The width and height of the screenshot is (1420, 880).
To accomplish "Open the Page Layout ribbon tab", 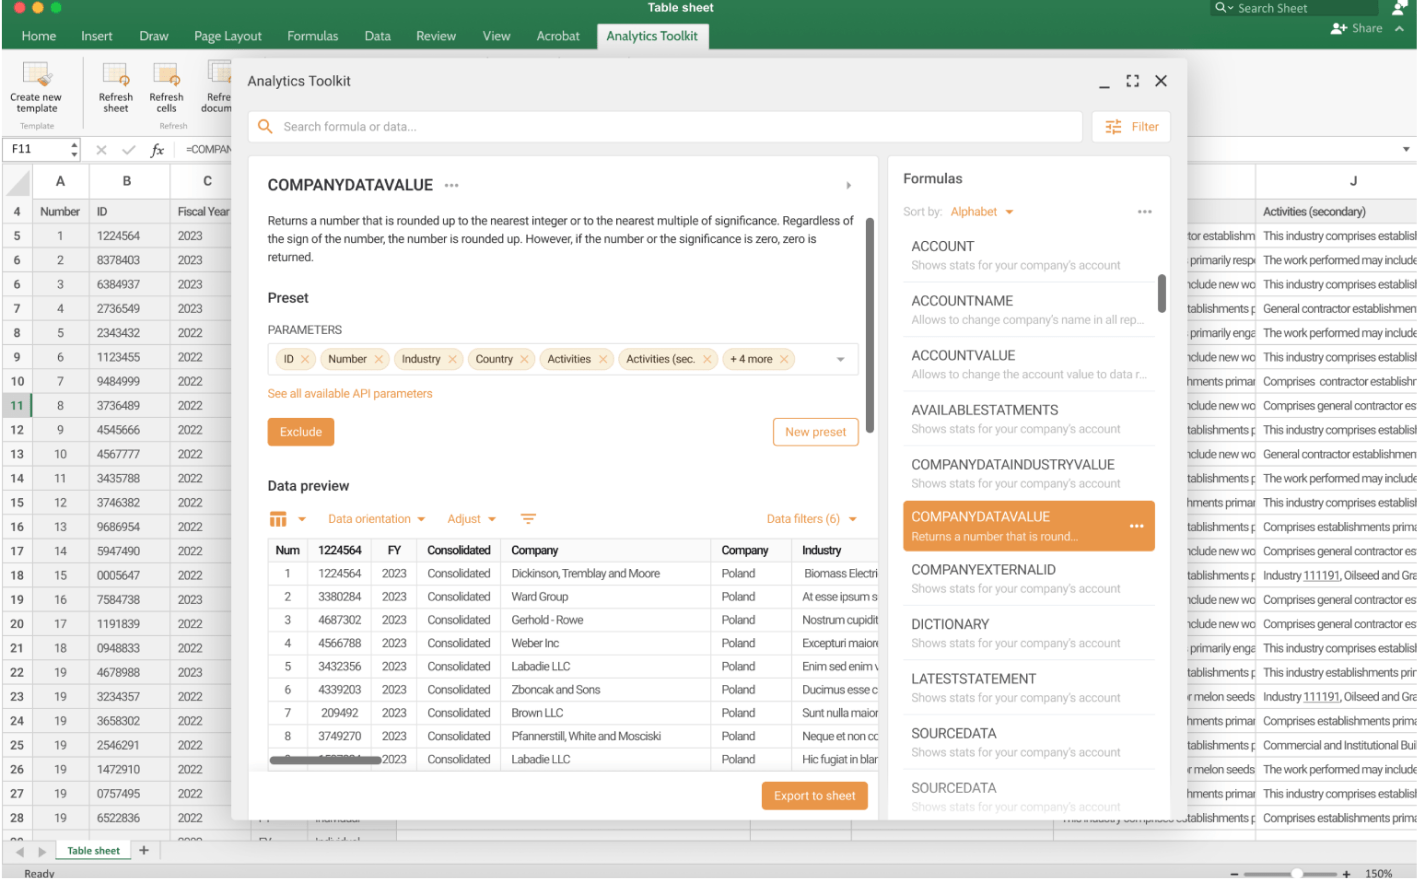I will (x=227, y=36).
